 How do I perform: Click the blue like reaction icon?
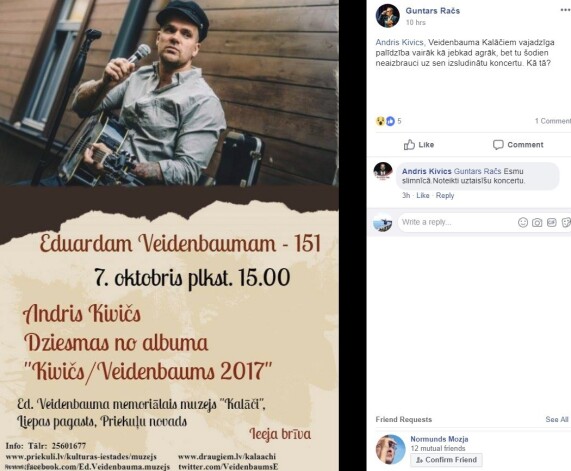(390, 121)
